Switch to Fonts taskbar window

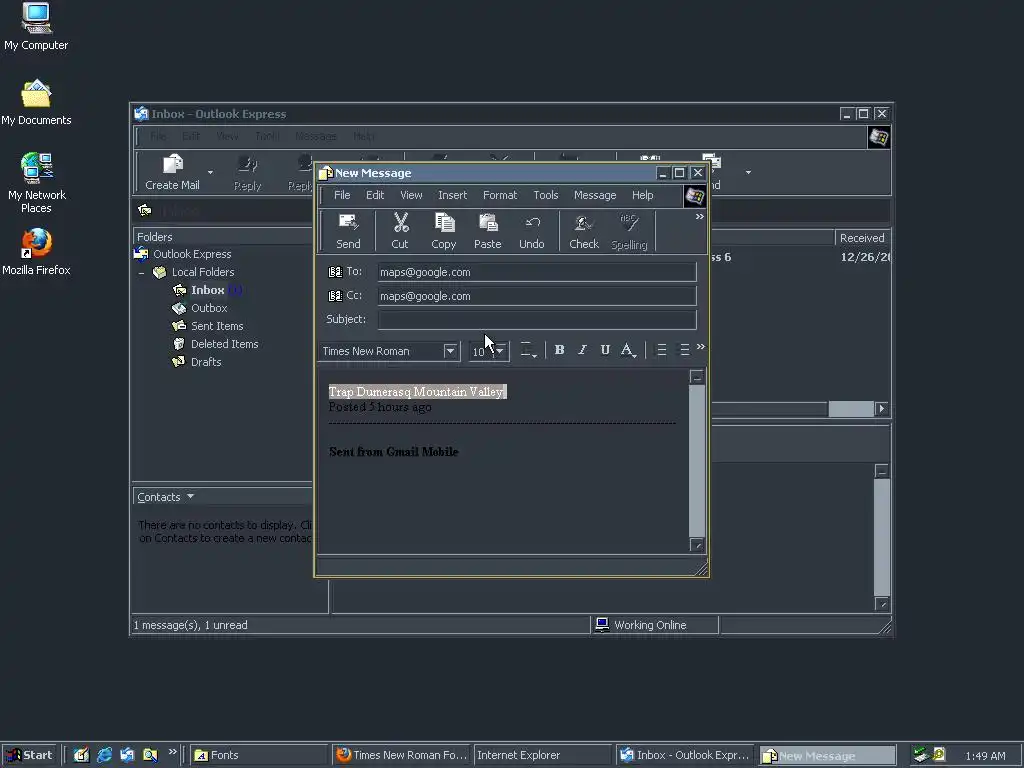(258, 755)
